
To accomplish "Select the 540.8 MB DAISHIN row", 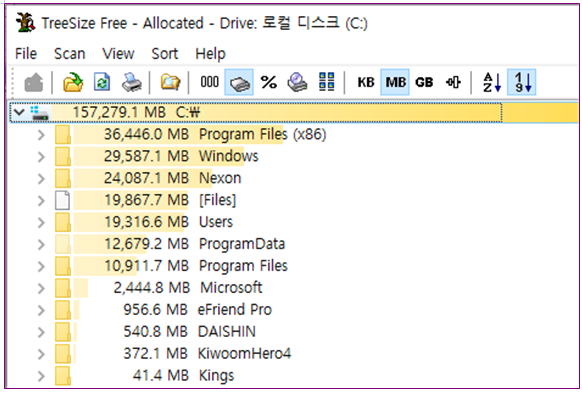I will [x=189, y=331].
